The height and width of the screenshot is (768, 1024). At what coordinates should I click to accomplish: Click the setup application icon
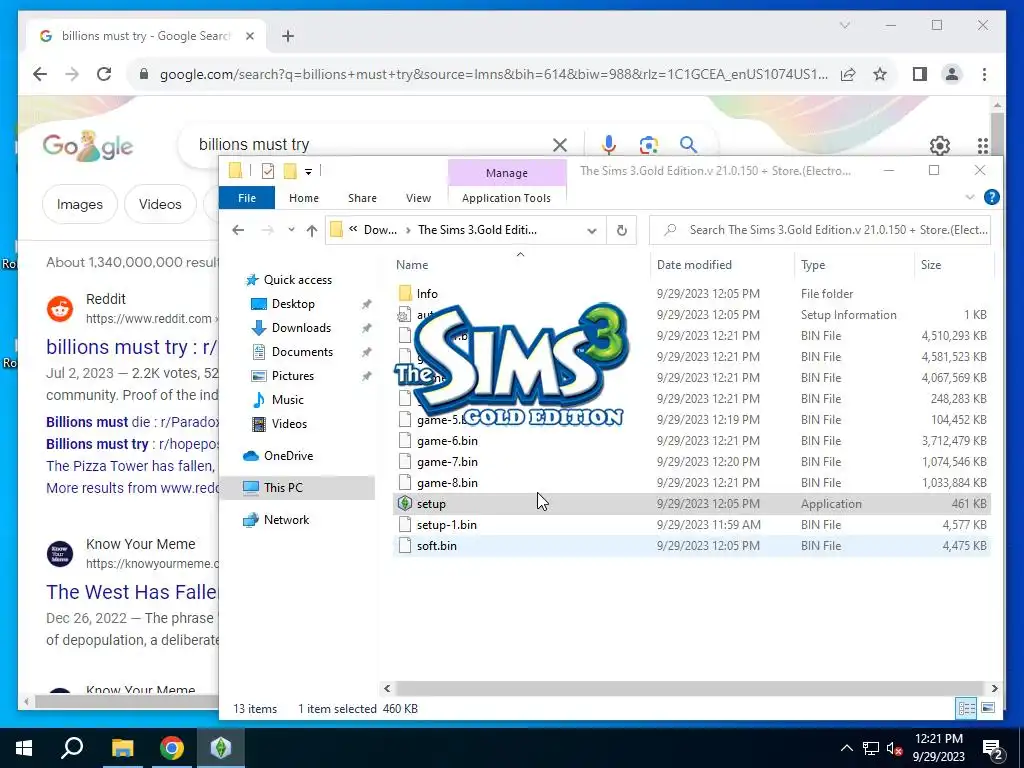click(405, 504)
